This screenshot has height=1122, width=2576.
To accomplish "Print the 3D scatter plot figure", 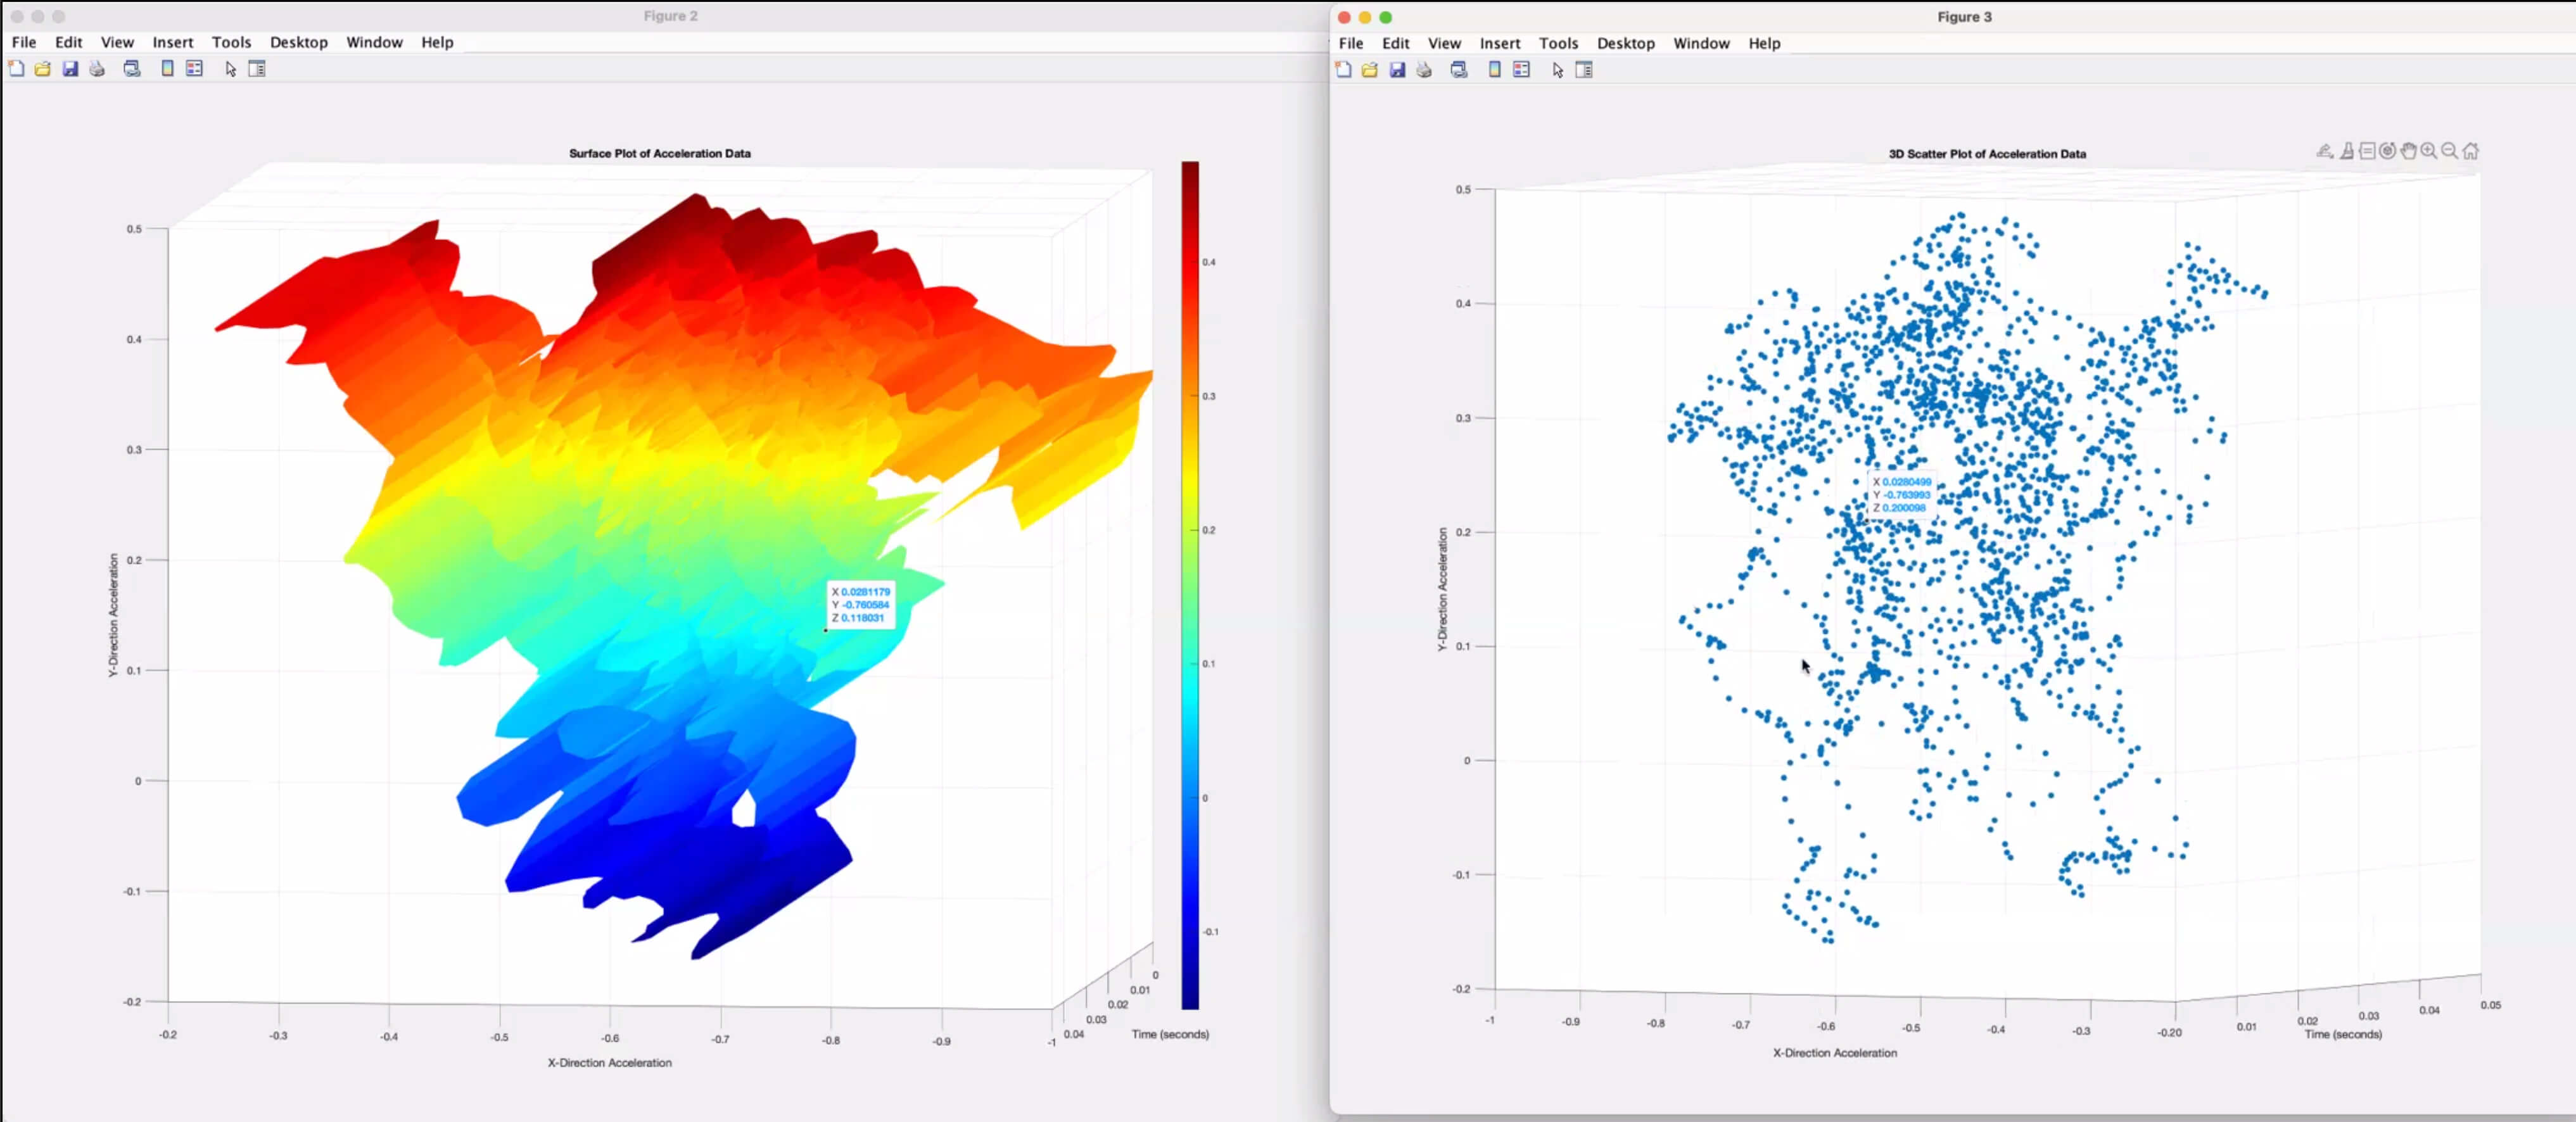I will 1424,69.
